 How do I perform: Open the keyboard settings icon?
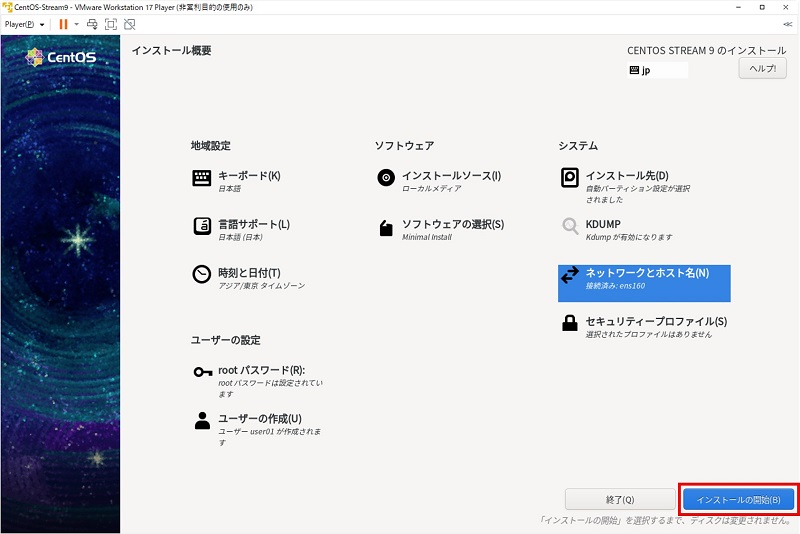pyautogui.click(x=202, y=178)
